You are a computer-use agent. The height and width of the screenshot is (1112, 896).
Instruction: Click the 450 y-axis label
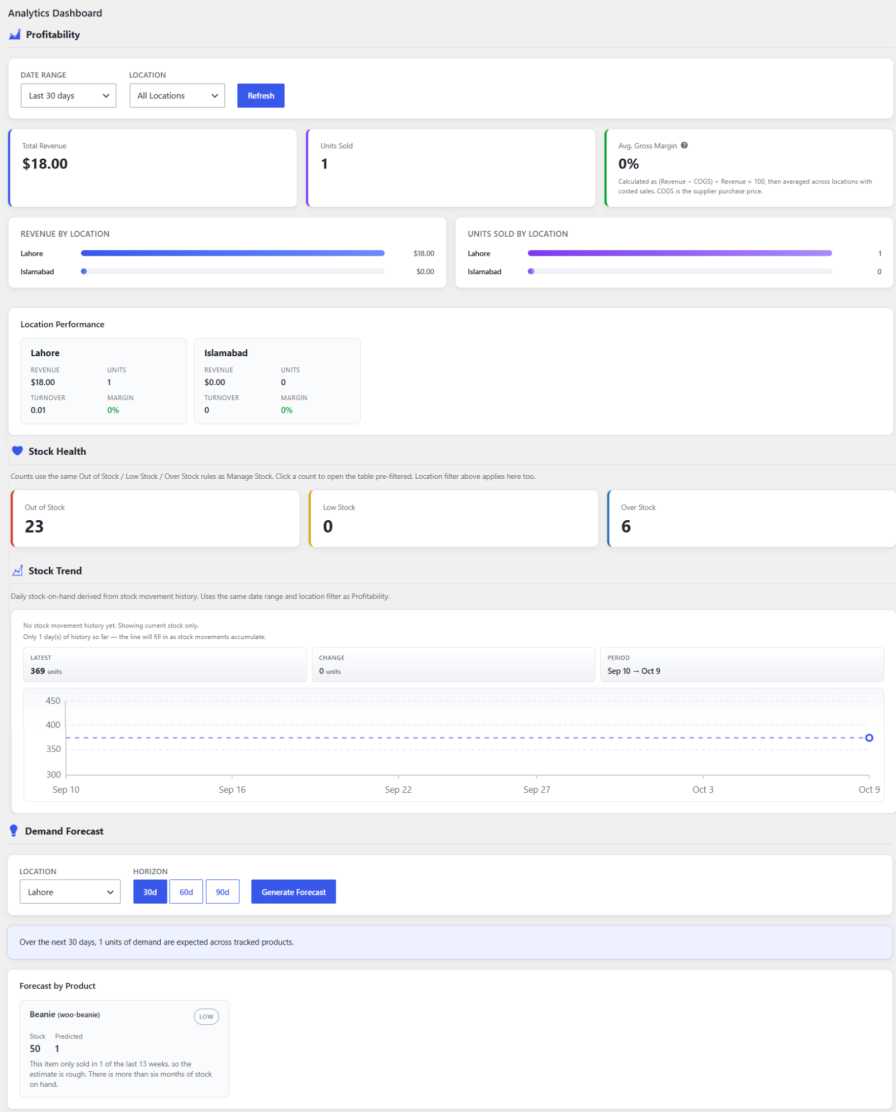(52, 701)
